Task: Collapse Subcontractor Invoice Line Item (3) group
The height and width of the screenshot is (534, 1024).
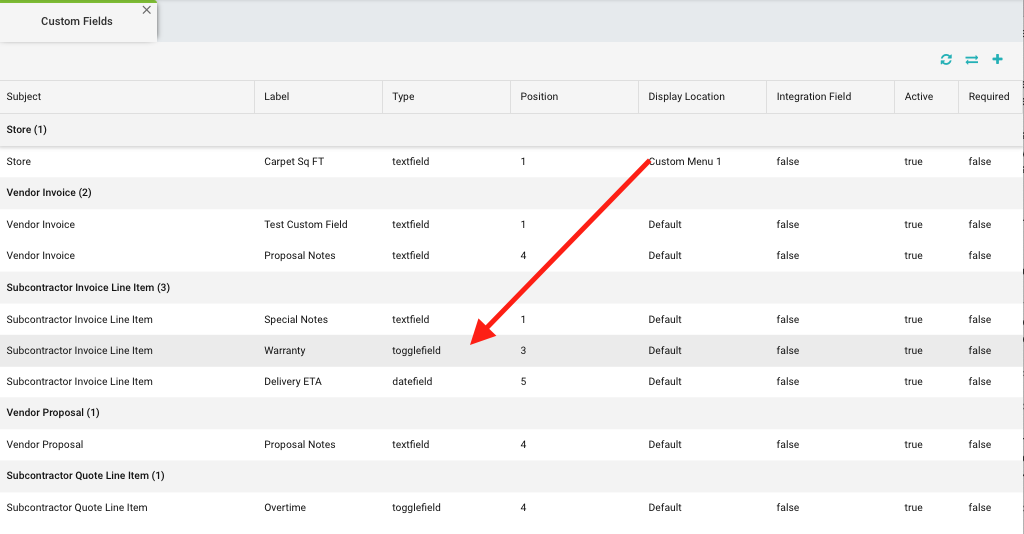Action: point(88,288)
